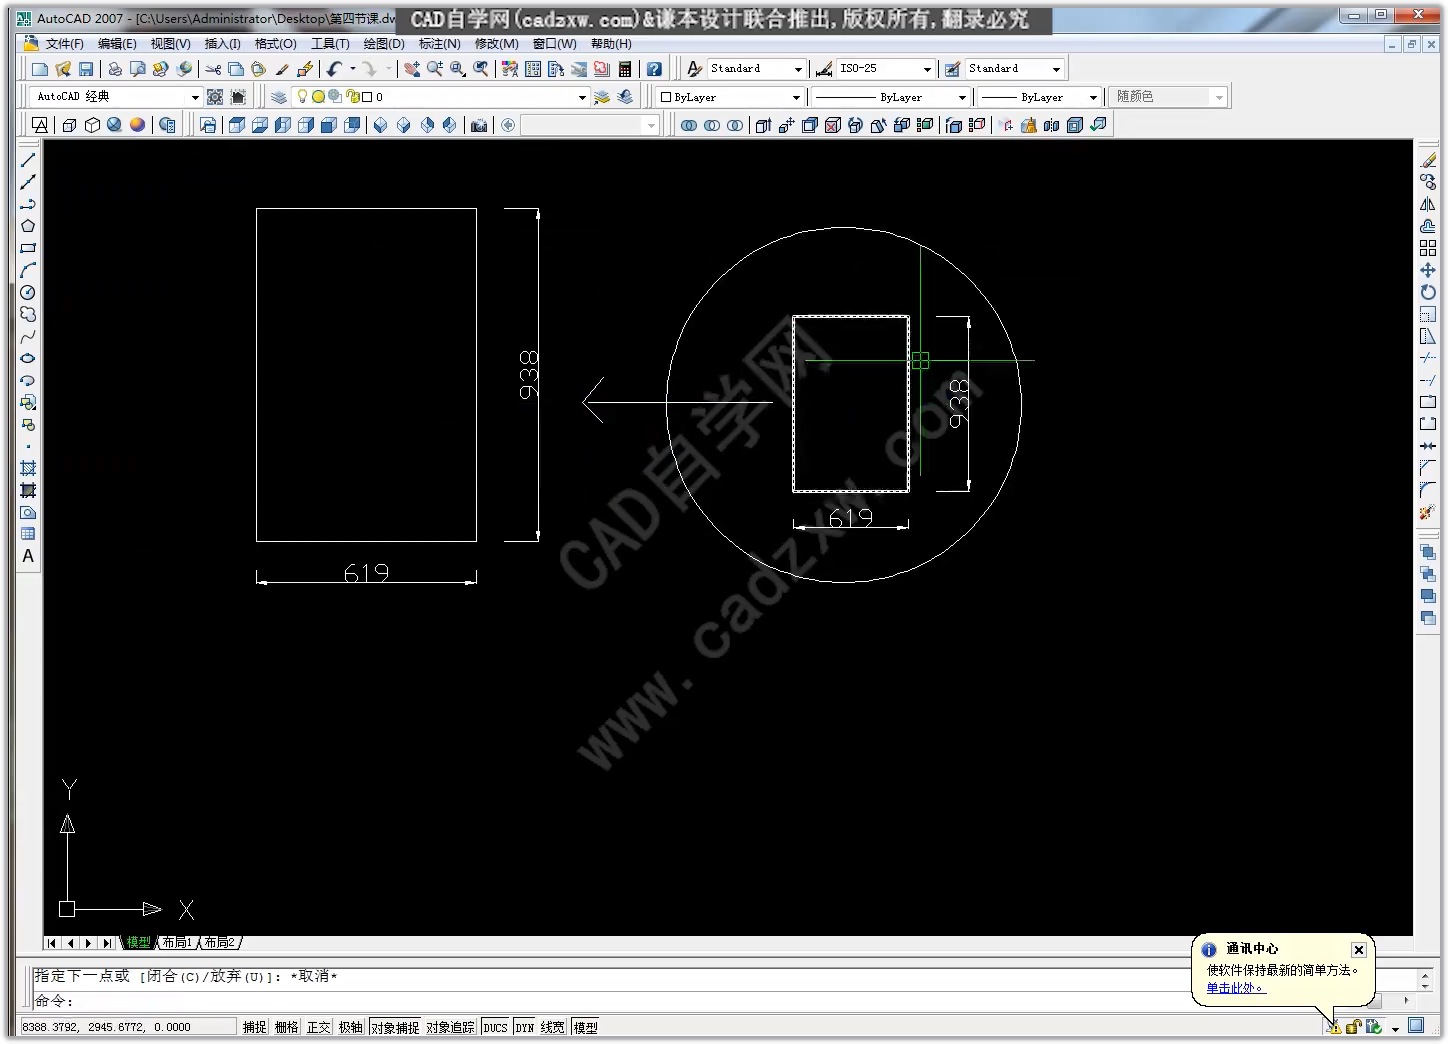
Task: Select the Spline draw tool
Action: [x=28, y=336]
